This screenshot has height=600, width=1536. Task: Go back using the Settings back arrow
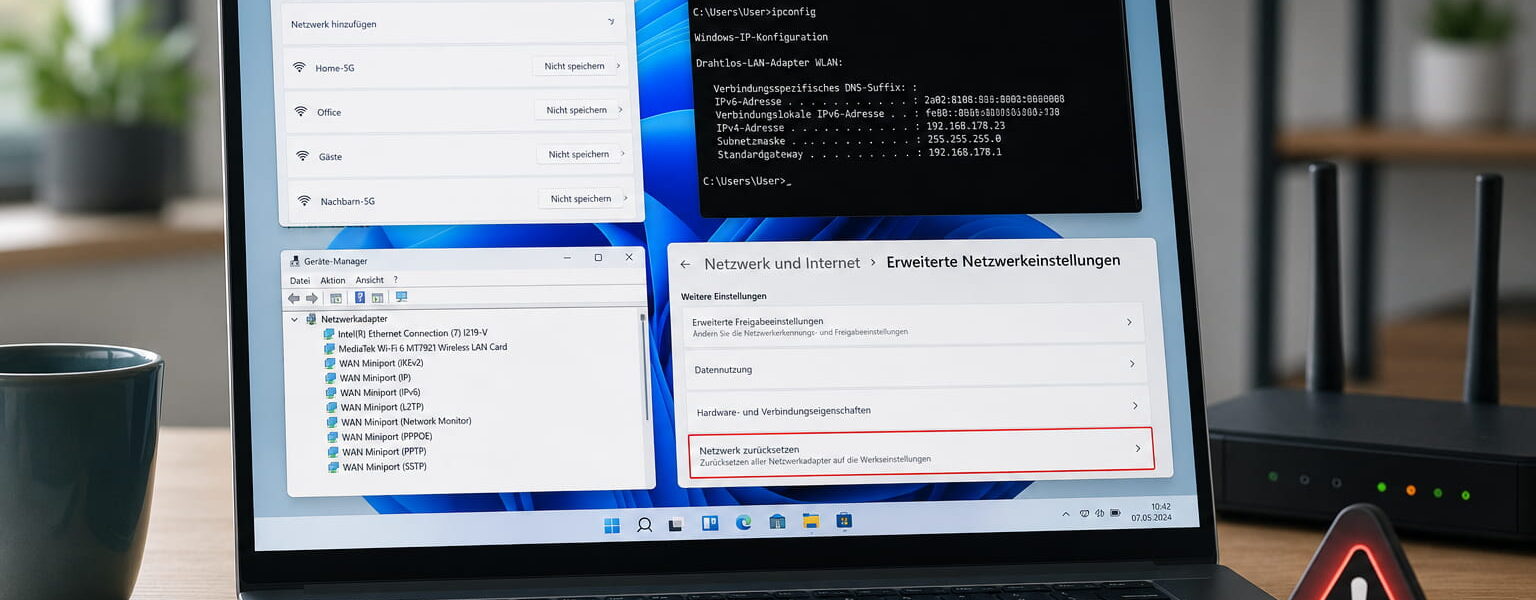(x=685, y=265)
